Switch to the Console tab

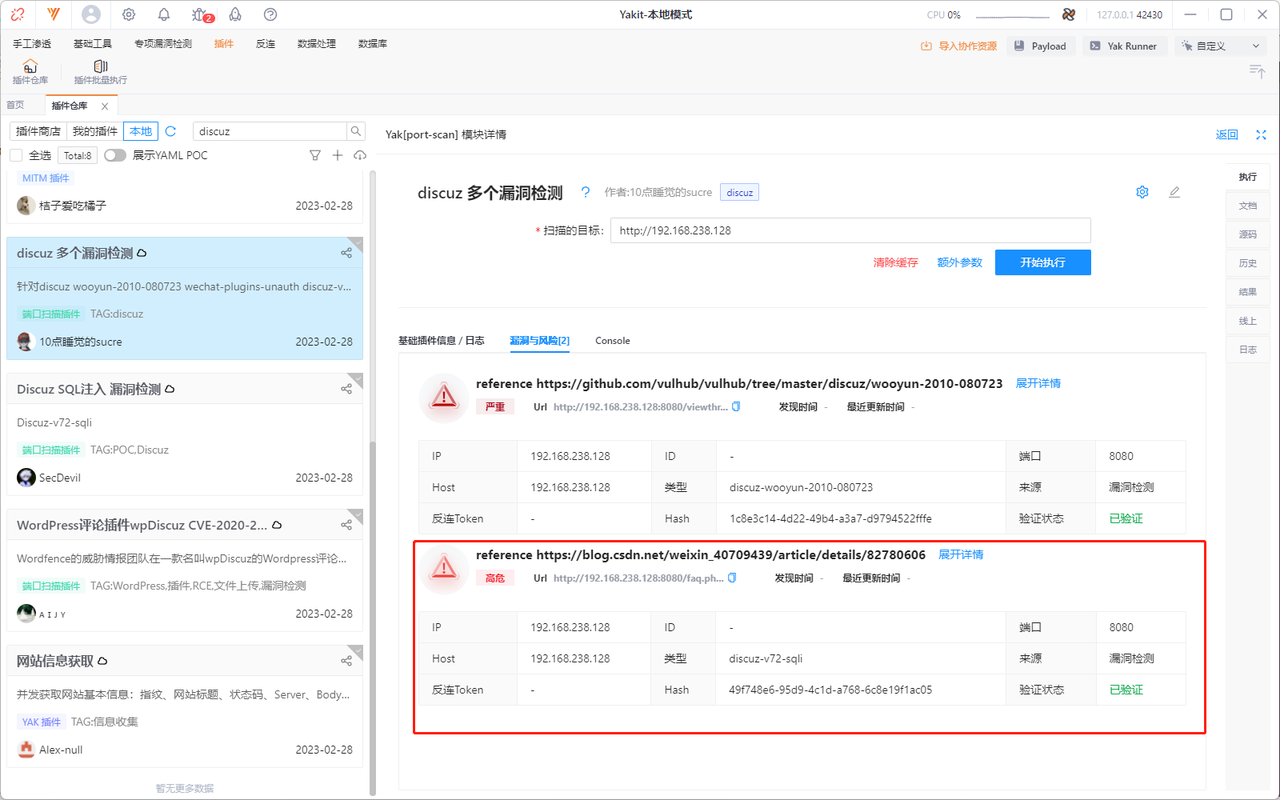click(x=613, y=340)
